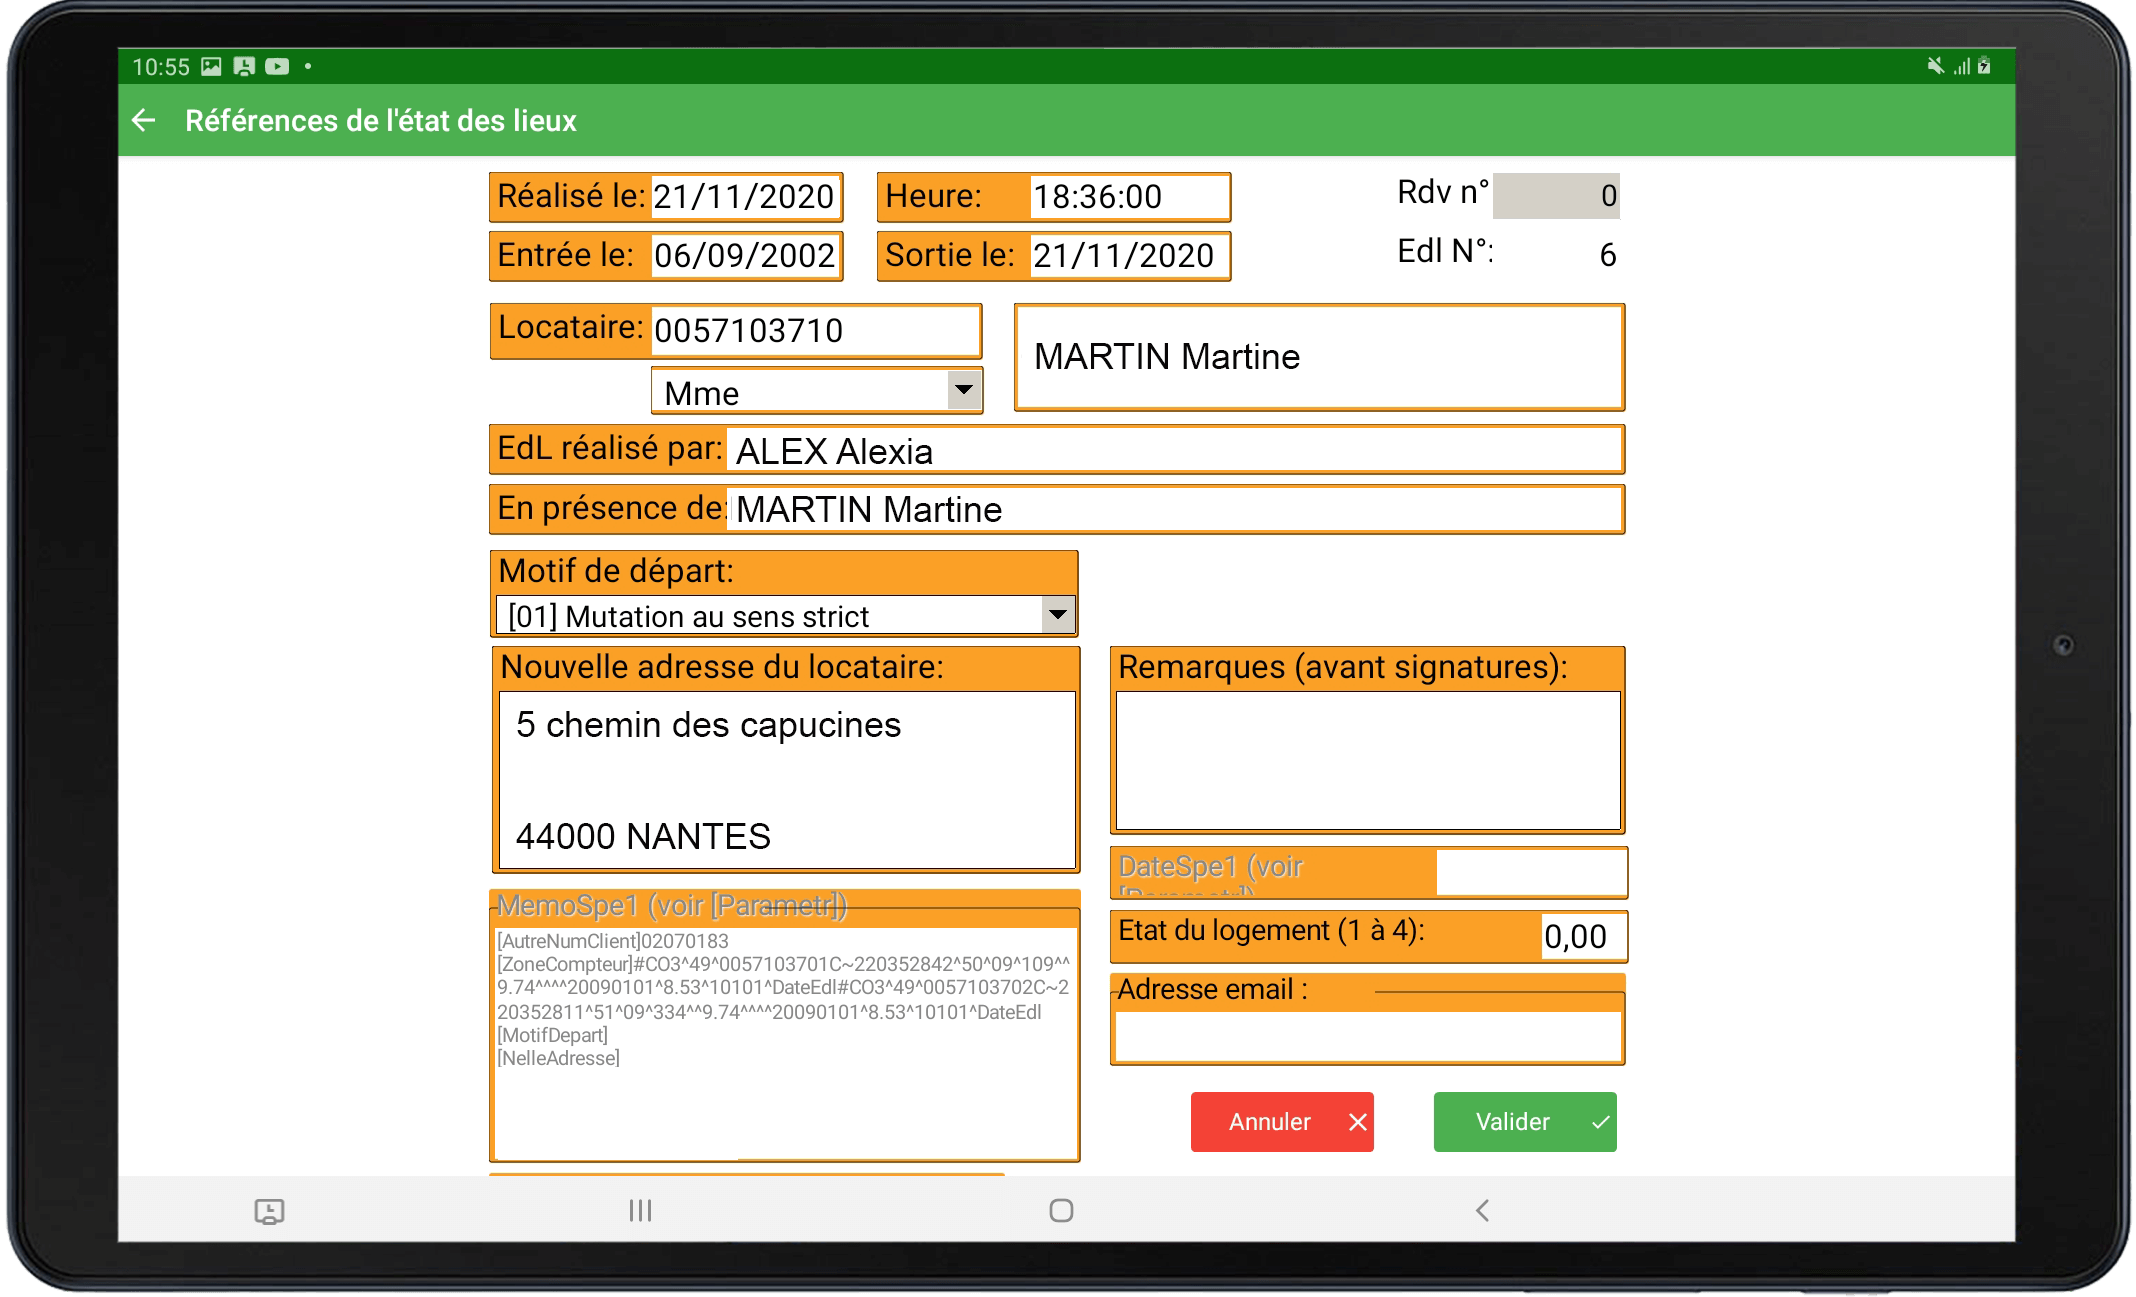This screenshot has height=1297, width=2136.
Task: Tap the screen-cast icon in navigation bar
Action: 269,1212
